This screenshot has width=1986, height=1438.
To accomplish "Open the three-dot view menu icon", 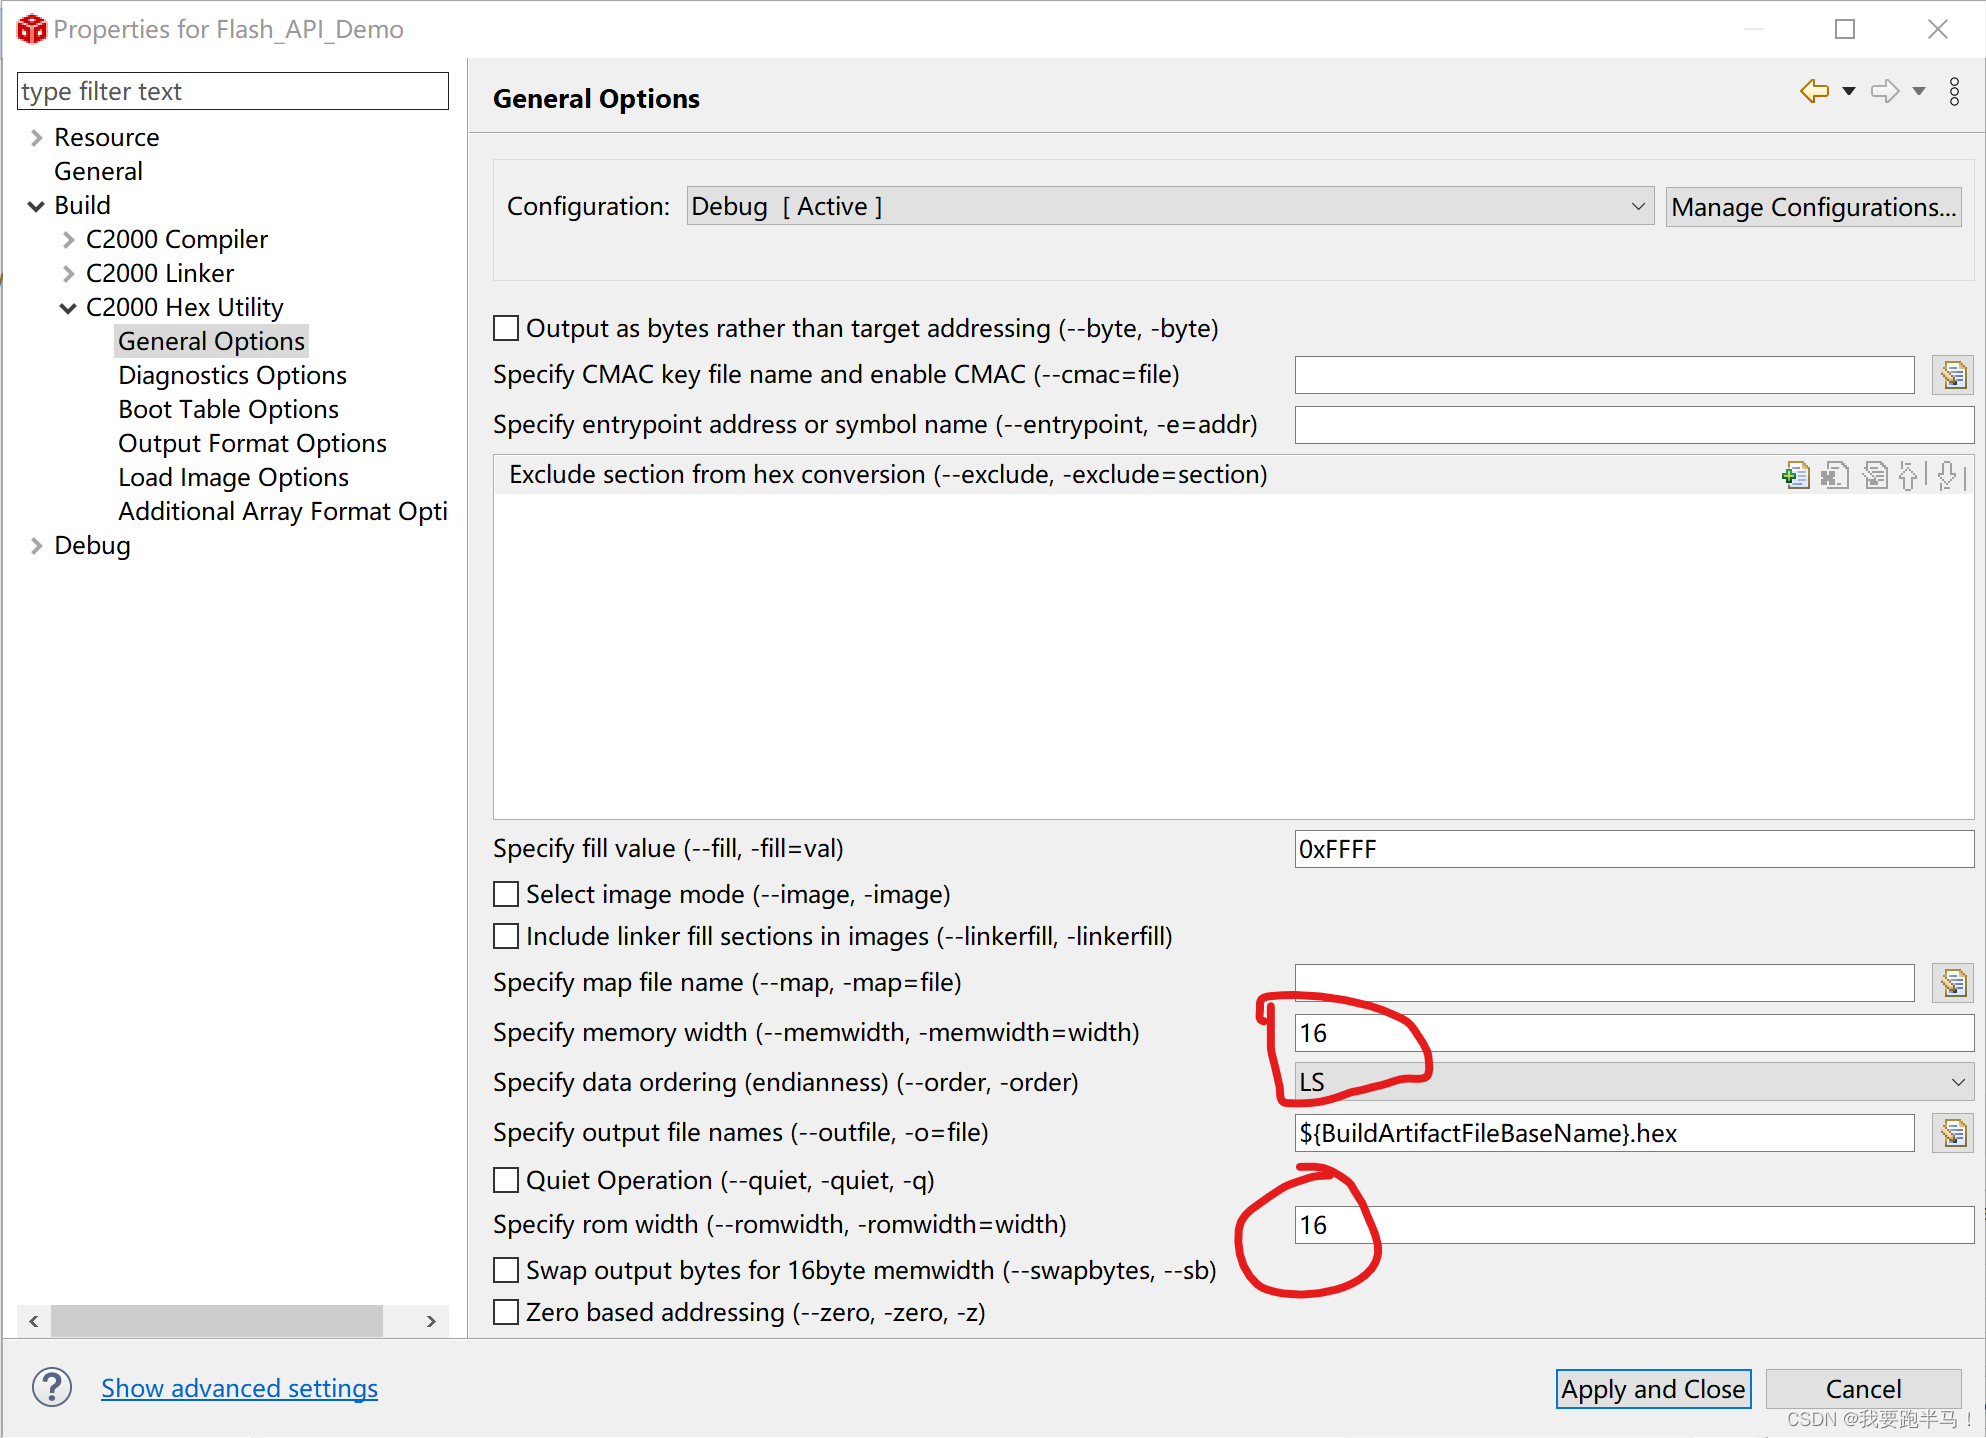I will coord(1954,92).
